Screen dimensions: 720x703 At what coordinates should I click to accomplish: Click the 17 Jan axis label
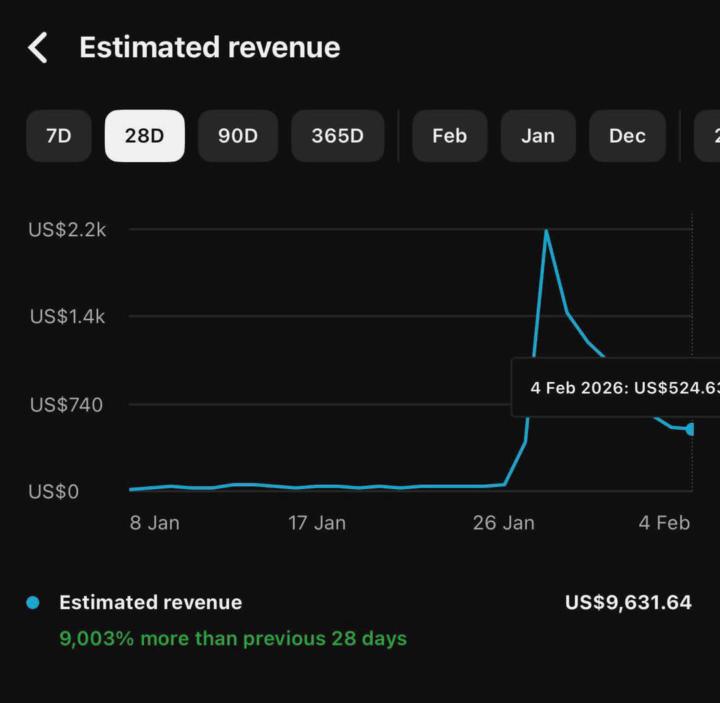coord(317,523)
